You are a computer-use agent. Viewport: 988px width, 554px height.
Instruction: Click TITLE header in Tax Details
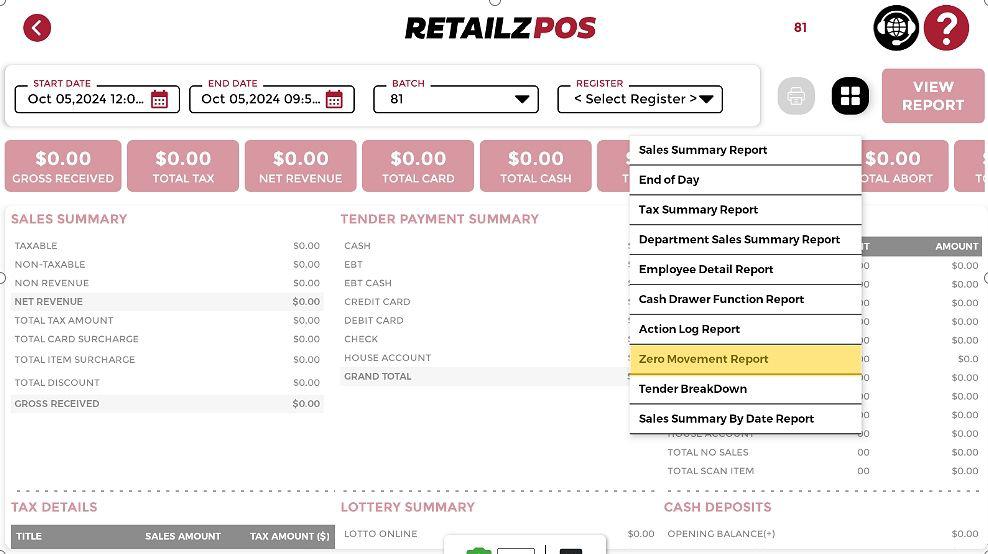29,536
